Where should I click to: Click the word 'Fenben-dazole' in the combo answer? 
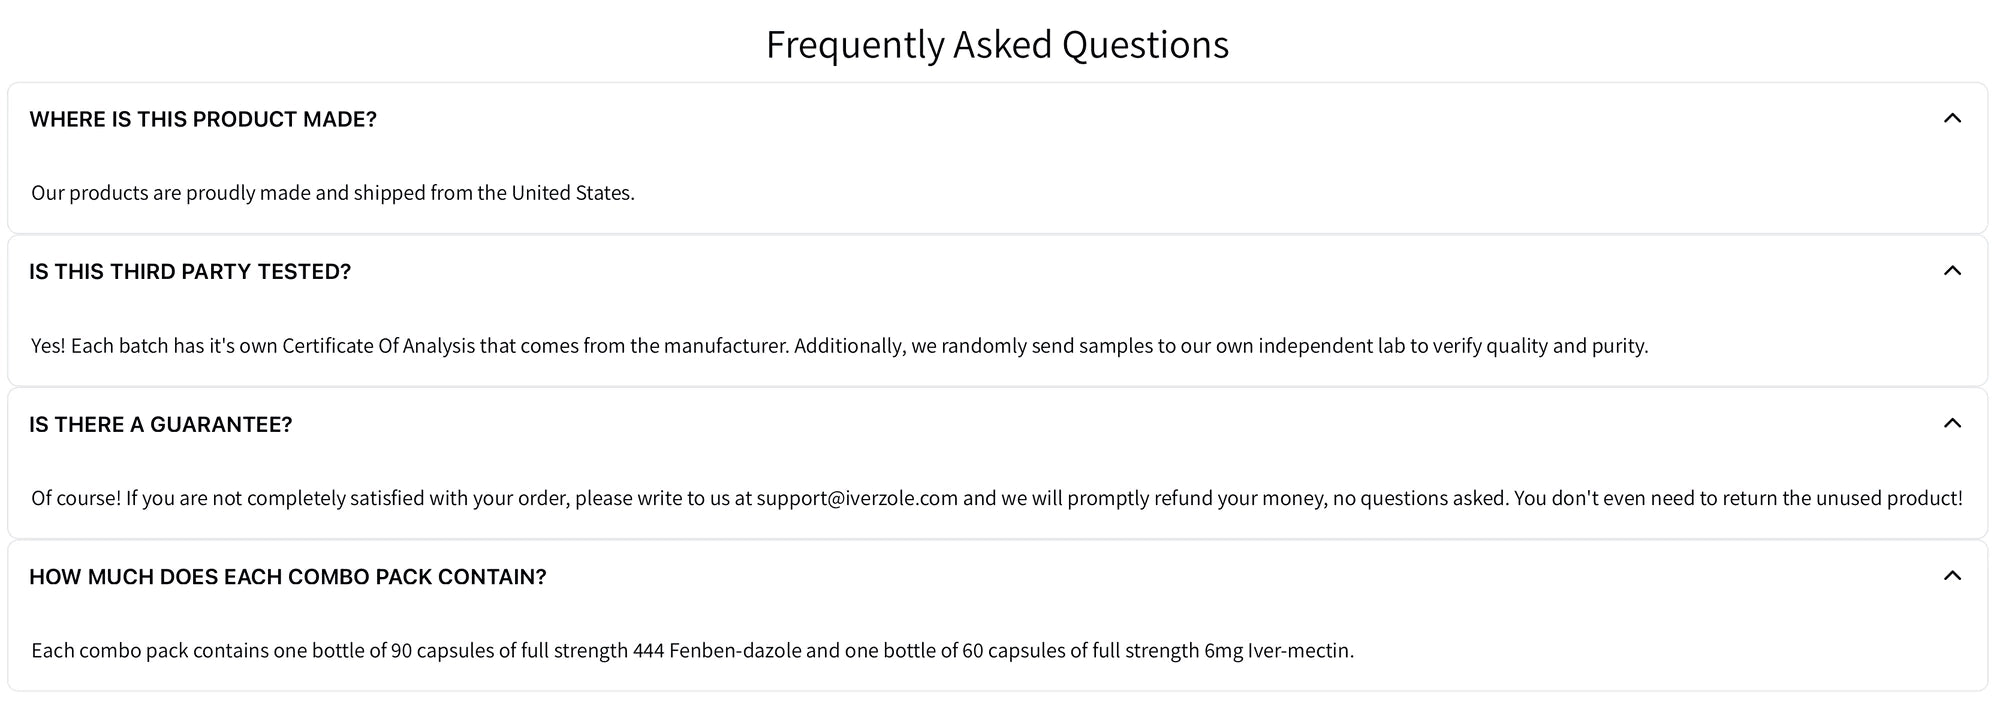(735, 651)
